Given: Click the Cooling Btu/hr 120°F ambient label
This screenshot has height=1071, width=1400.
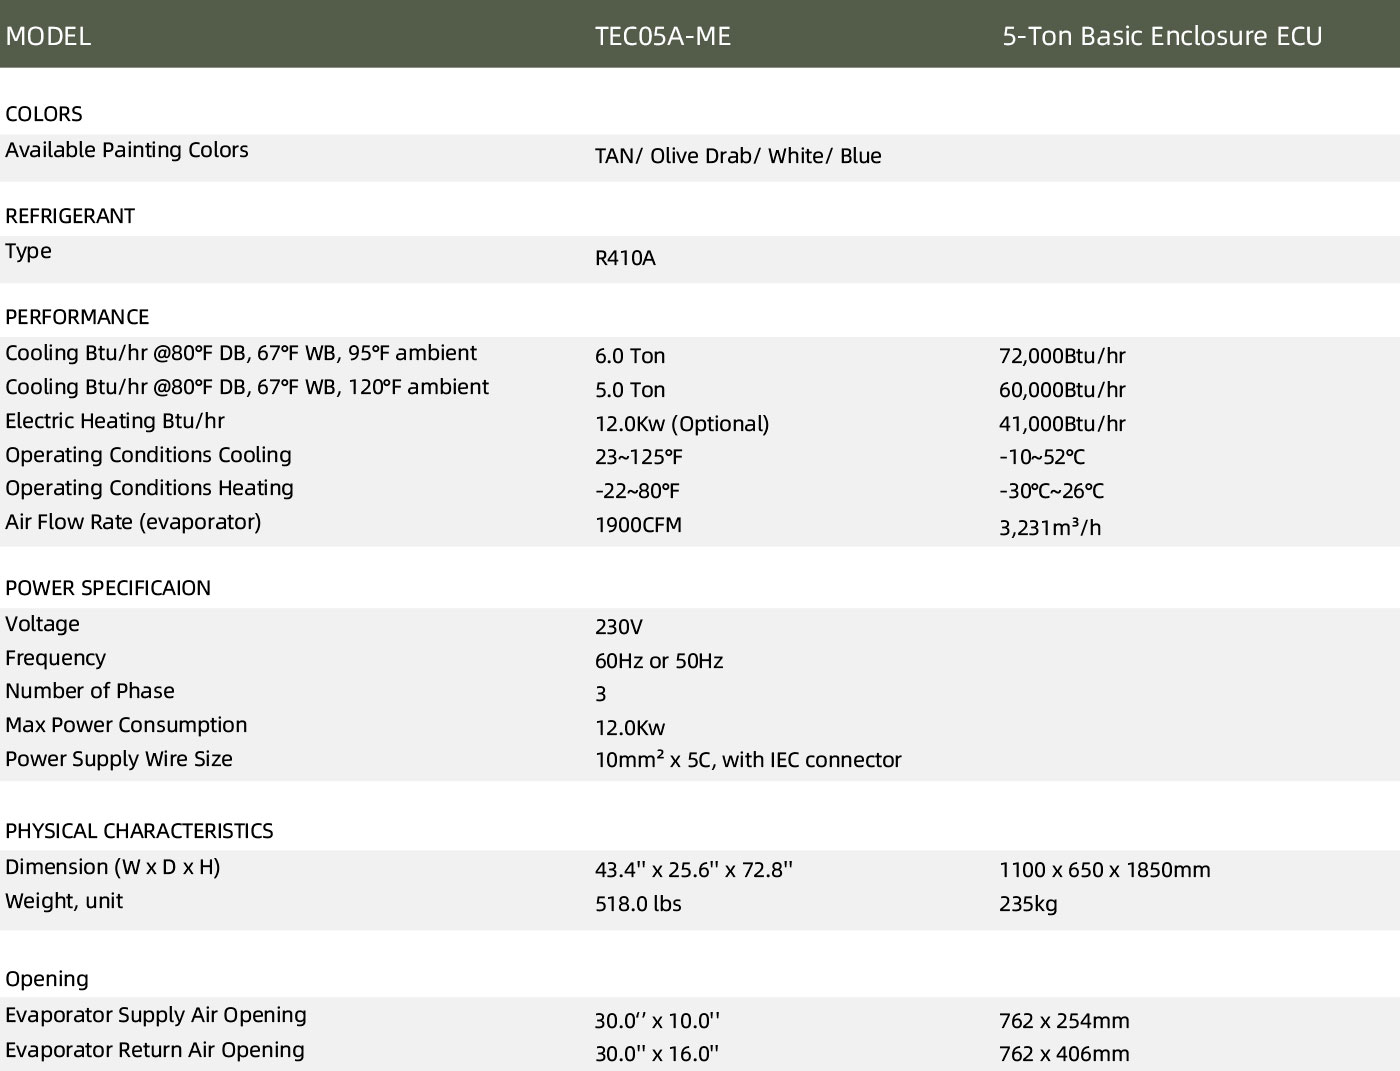Looking at the screenshot, I should pyautogui.click(x=247, y=387).
